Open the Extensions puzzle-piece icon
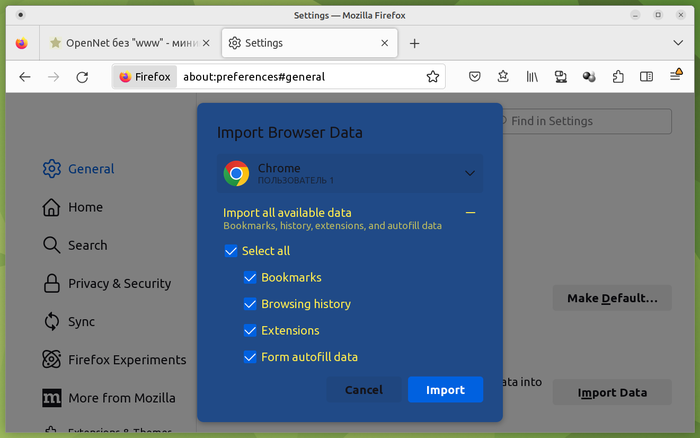This screenshot has width=700, height=438. 618,77
